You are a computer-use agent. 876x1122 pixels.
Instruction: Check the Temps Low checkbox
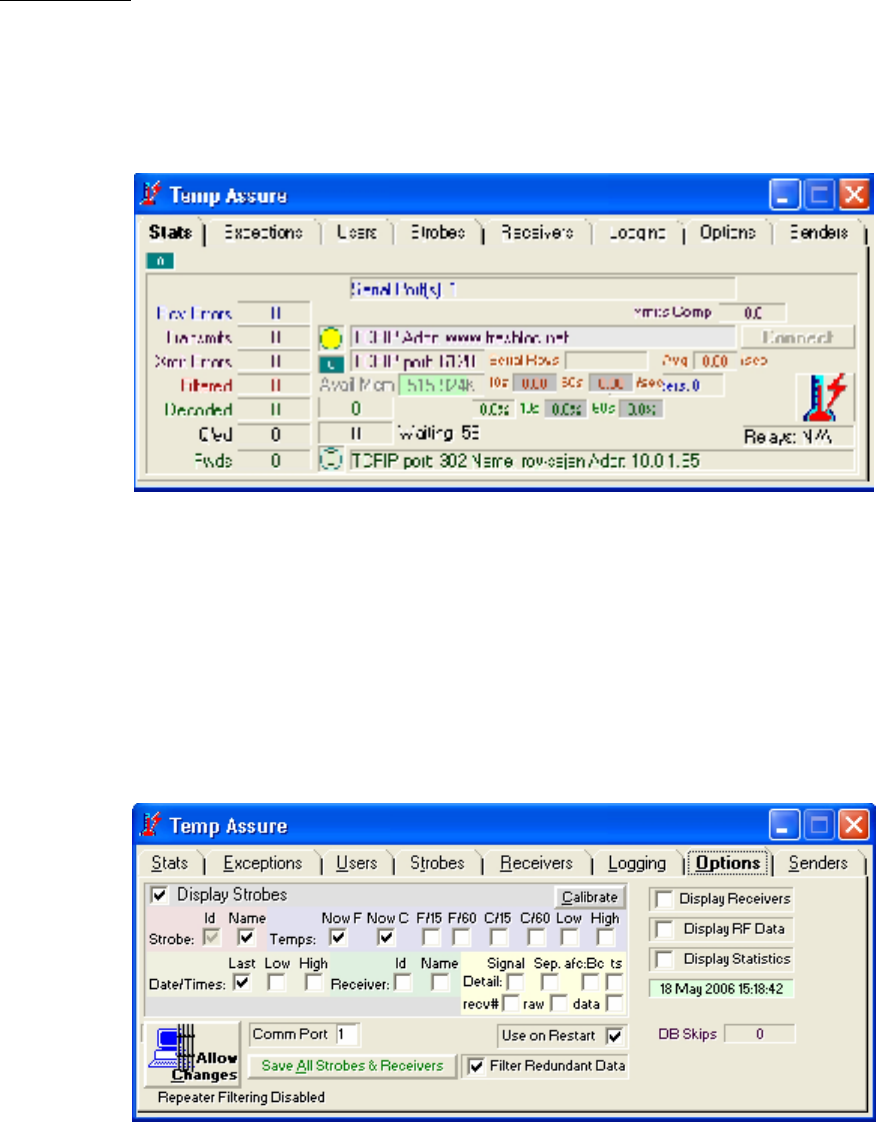570,936
